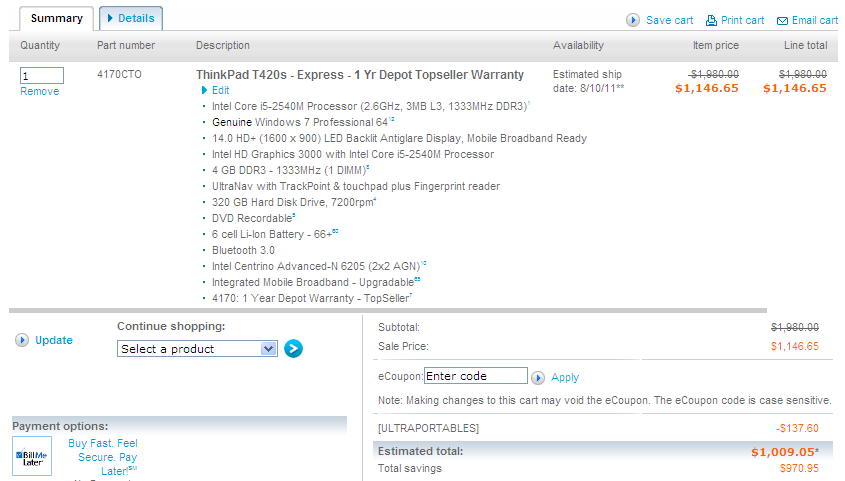Open the Email cart link
This screenshot has width=845, height=481.
click(x=814, y=20)
